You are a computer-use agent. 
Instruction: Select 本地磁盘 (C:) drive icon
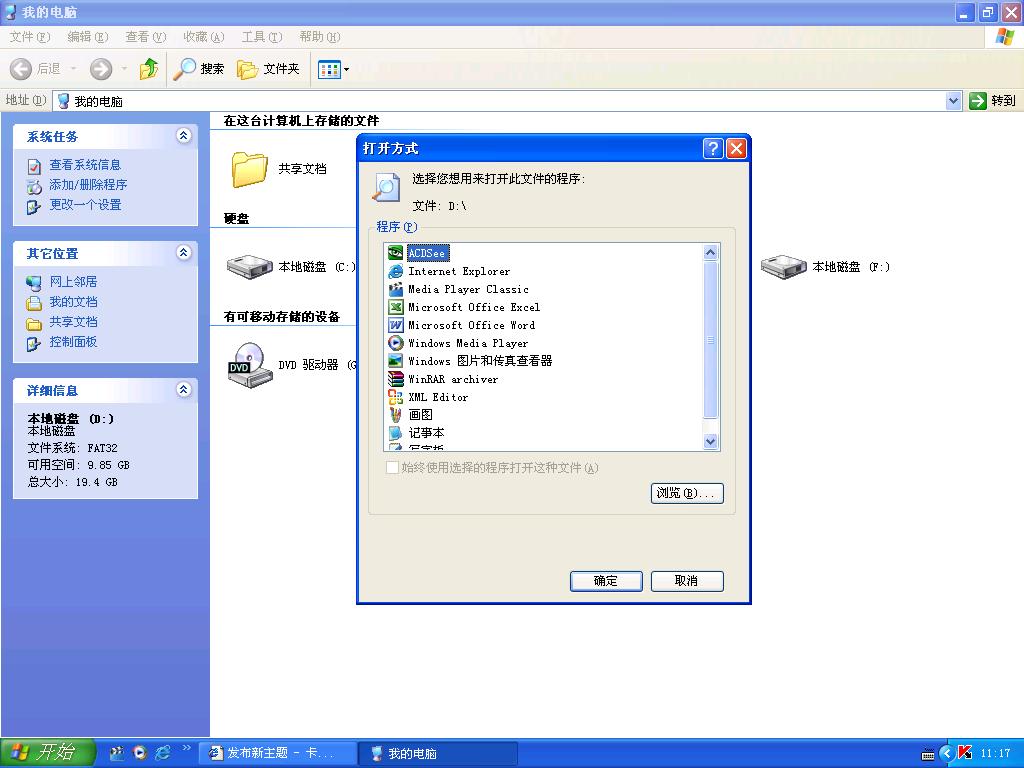tap(249, 266)
